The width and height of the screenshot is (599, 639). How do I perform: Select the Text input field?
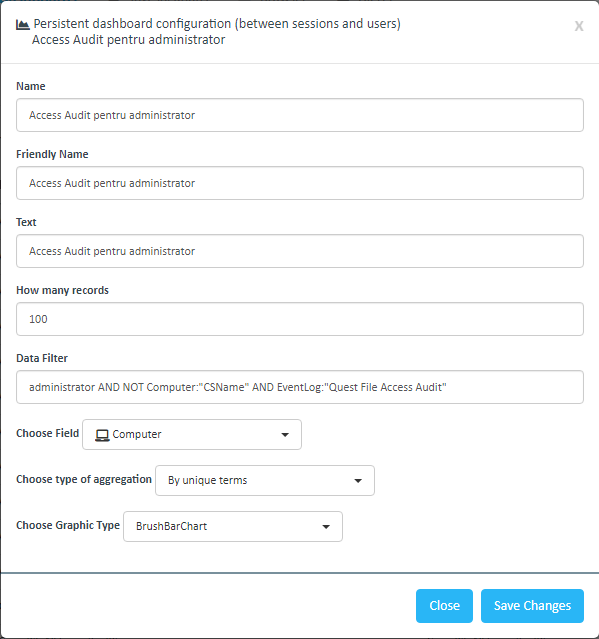[x=300, y=251]
